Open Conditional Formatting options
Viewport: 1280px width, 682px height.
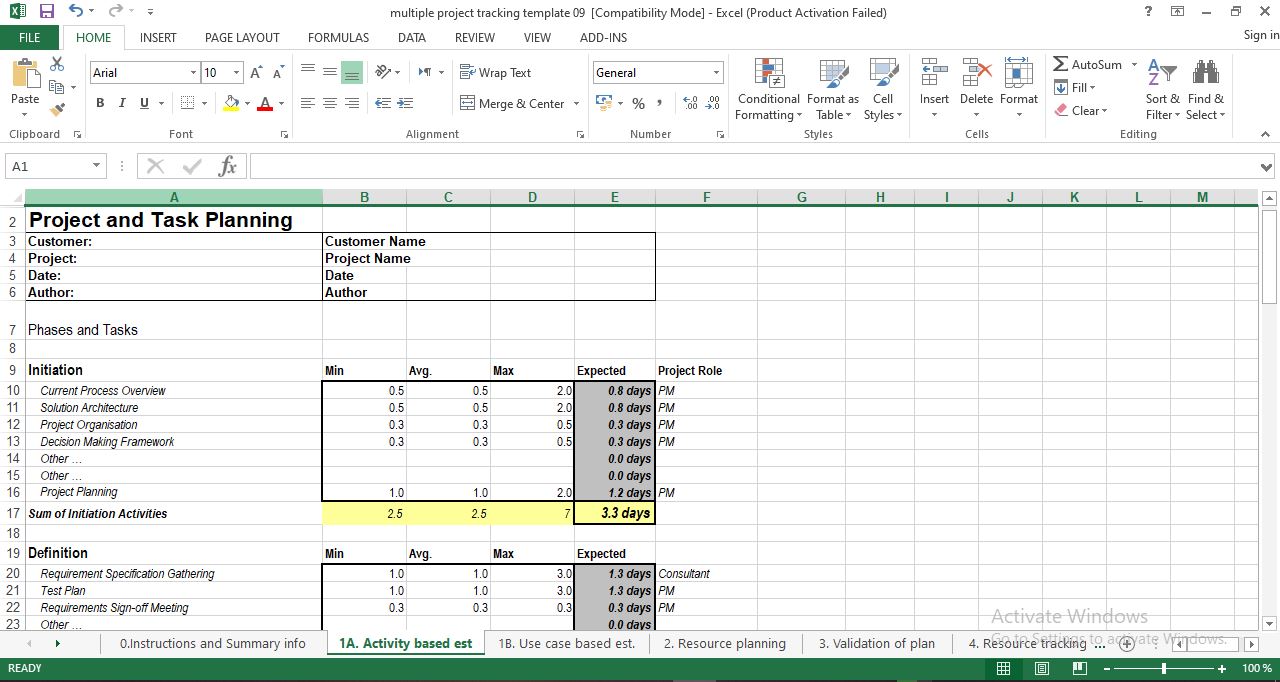click(767, 89)
